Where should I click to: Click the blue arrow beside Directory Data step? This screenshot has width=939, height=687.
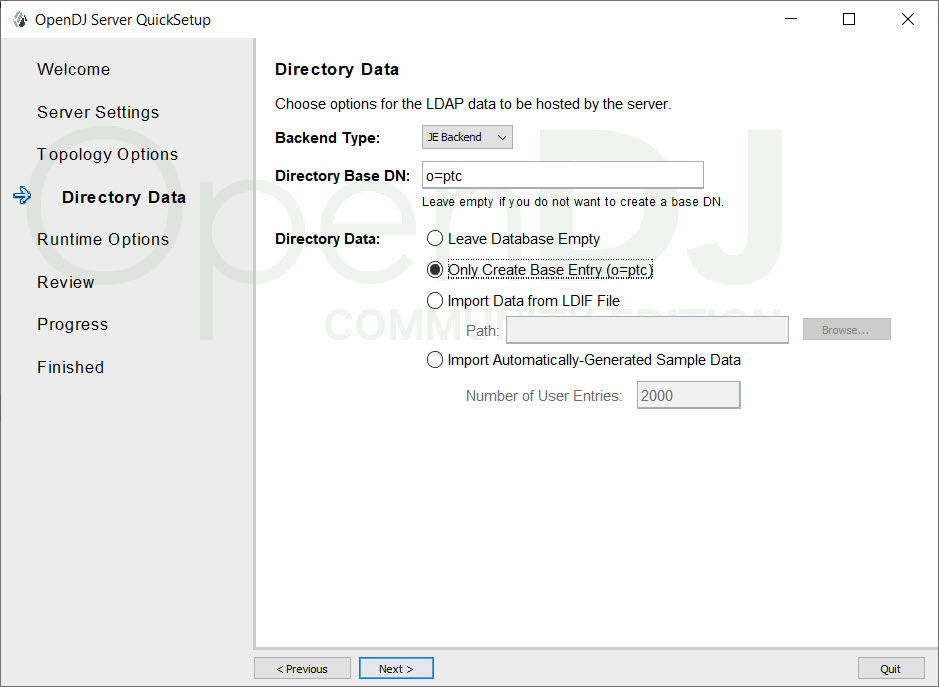click(22, 195)
